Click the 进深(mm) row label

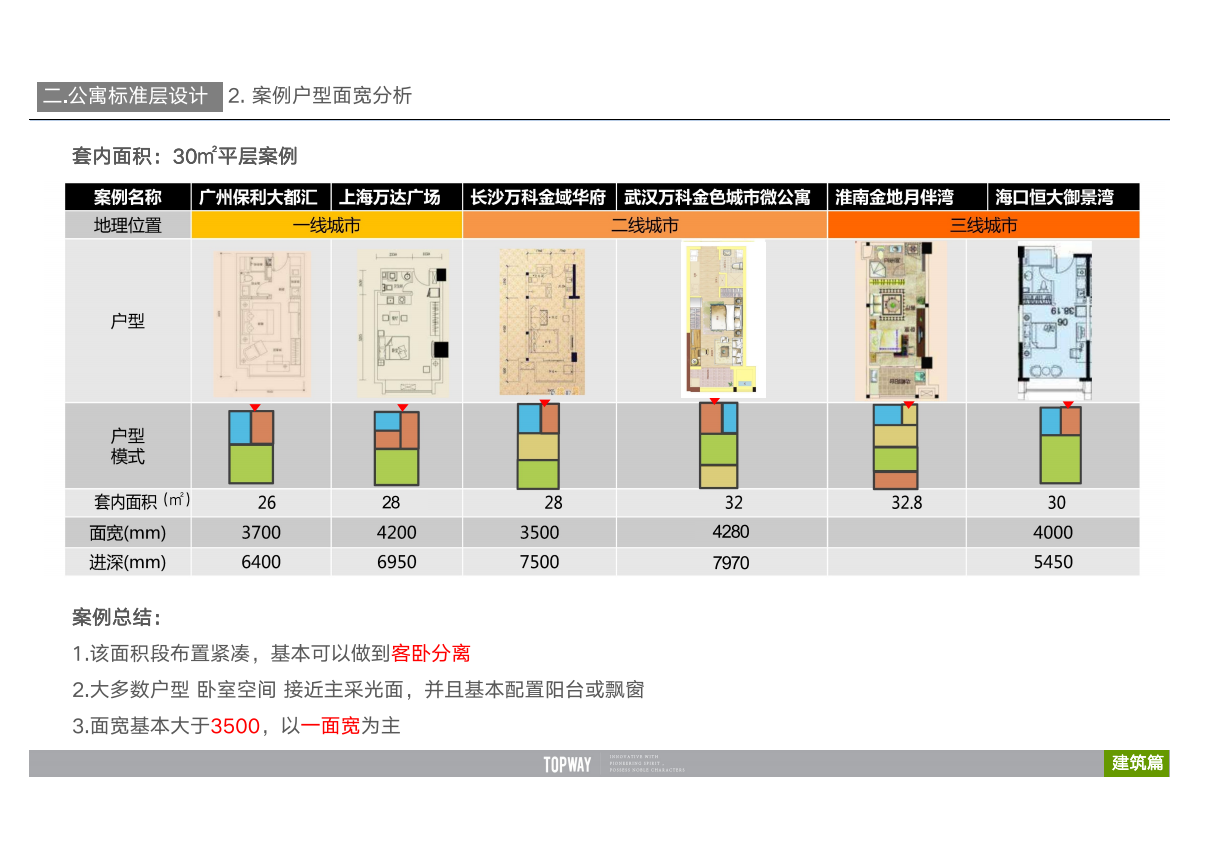pos(128,562)
